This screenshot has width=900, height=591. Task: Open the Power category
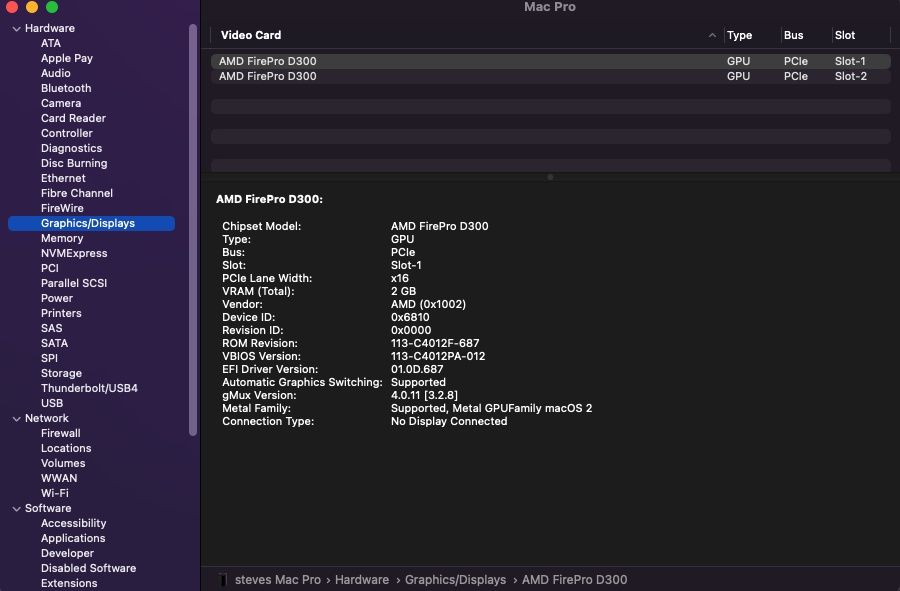click(57, 298)
